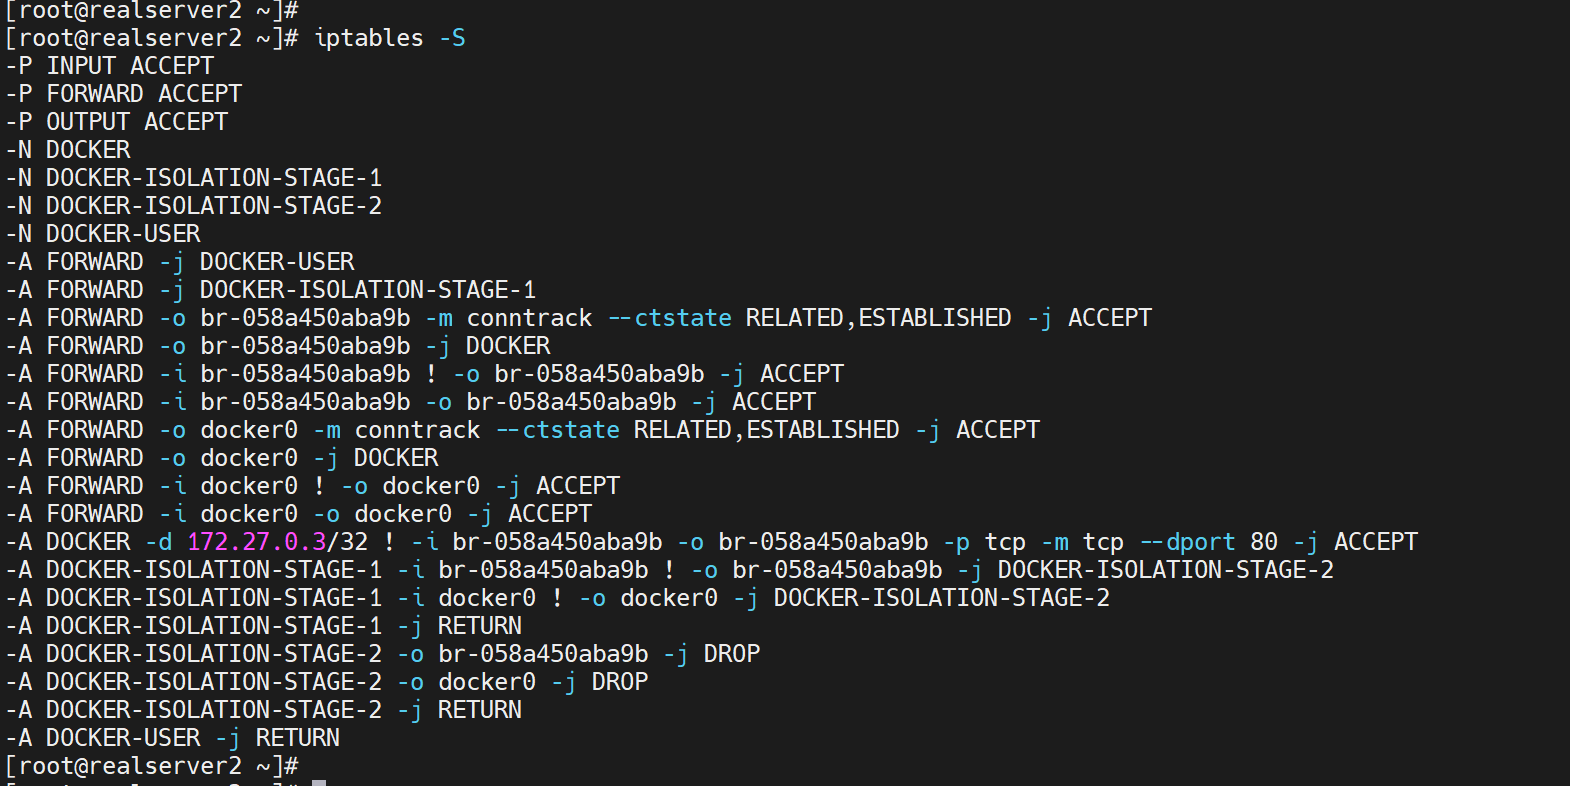This screenshot has width=1570, height=786.
Task: Select the -N DOCKER-USER chain line
Action: (x=103, y=234)
